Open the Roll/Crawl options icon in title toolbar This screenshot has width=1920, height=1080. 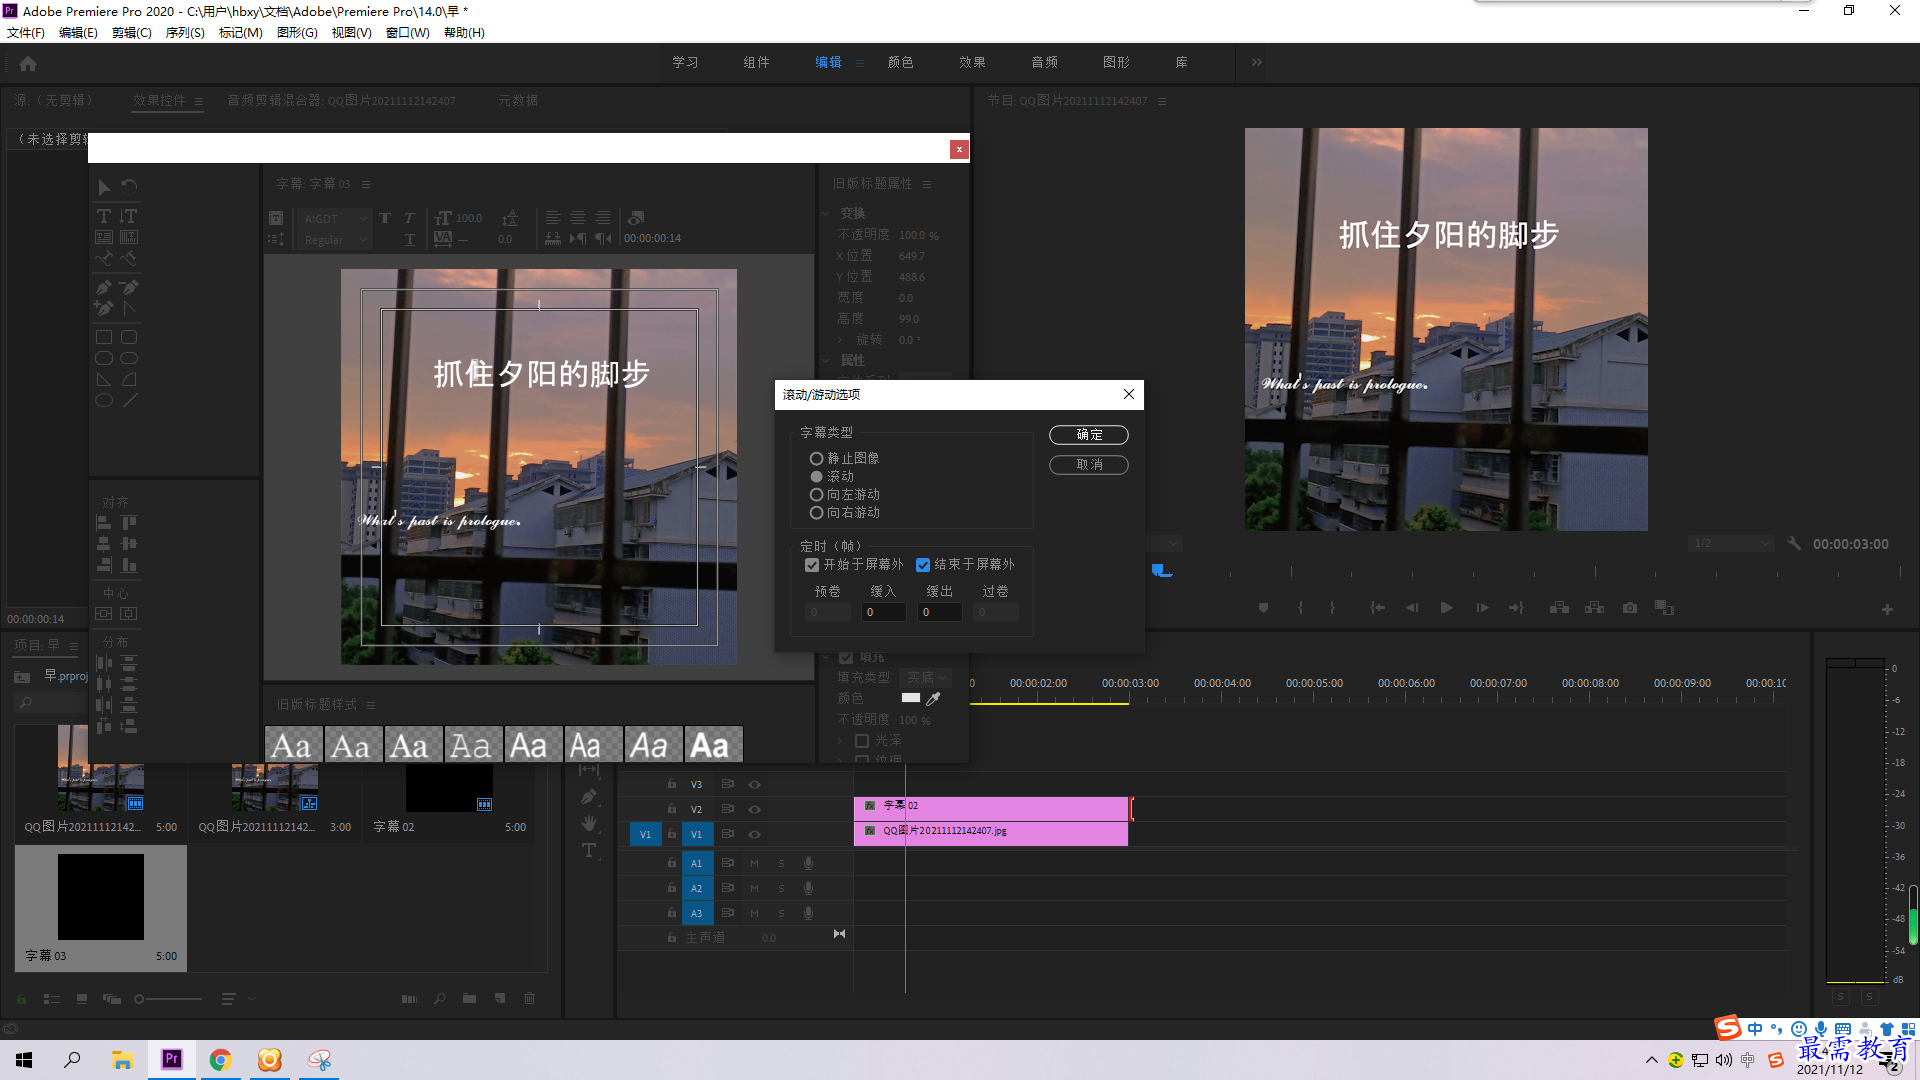click(276, 239)
